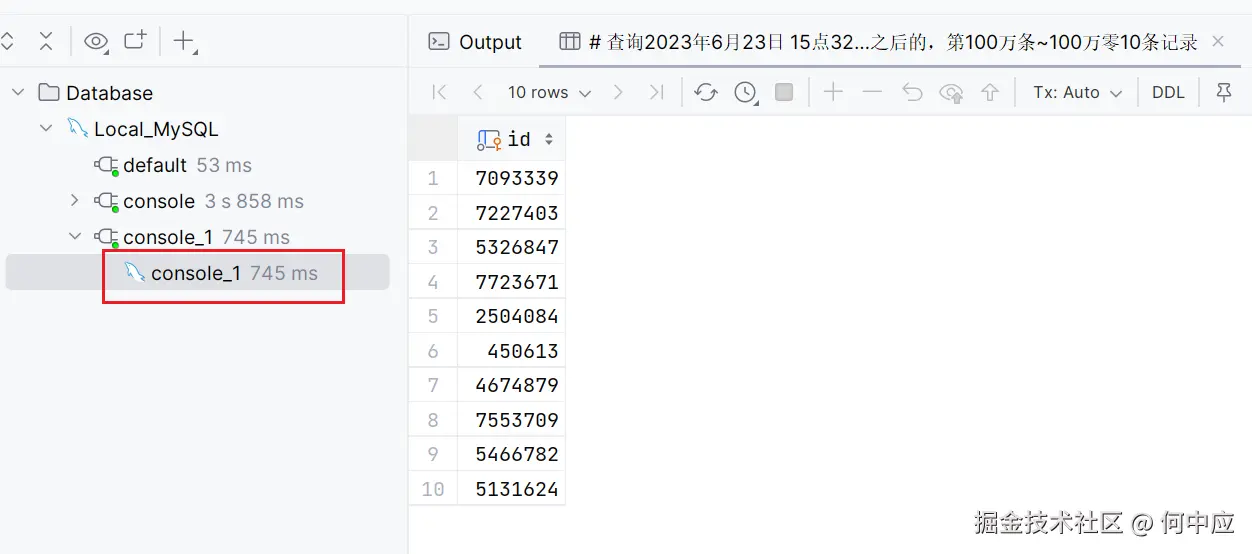Expand the console 3 s 858 ms session

click(74, 201)
